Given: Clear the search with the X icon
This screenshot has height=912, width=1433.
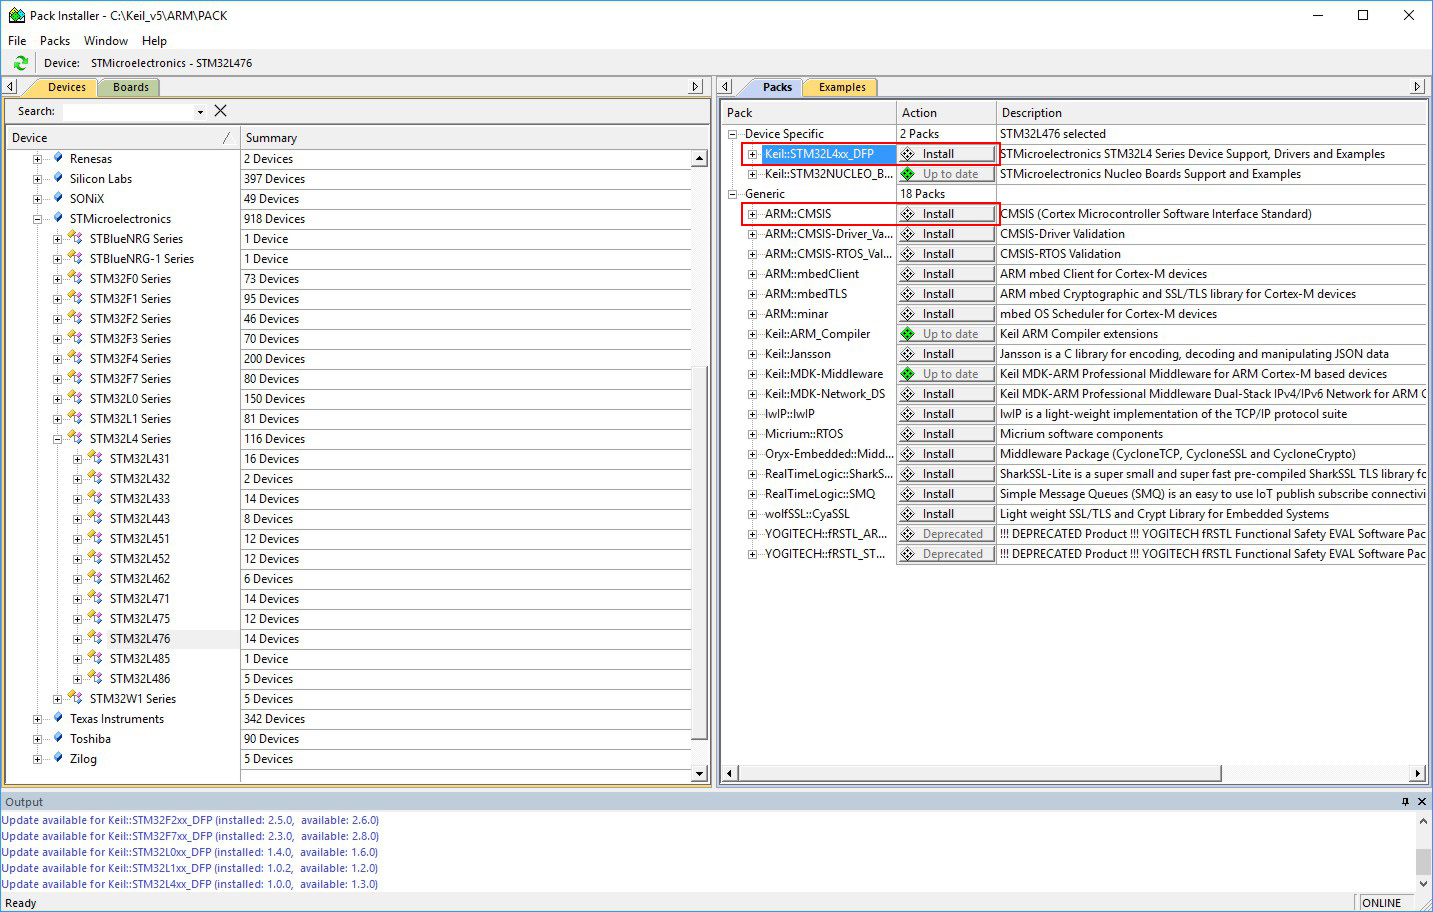Looking at the screenshot, I should 221,111.
